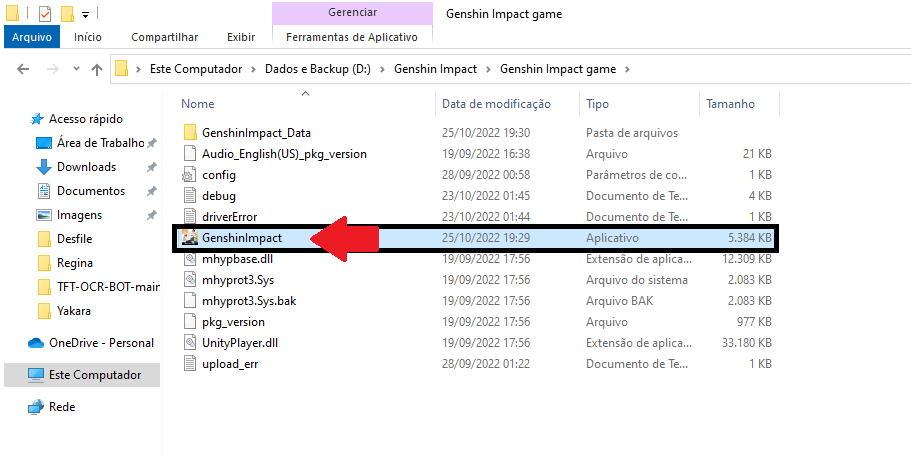Navigate to Genshin Impact breadcrumb

[435, 69]
